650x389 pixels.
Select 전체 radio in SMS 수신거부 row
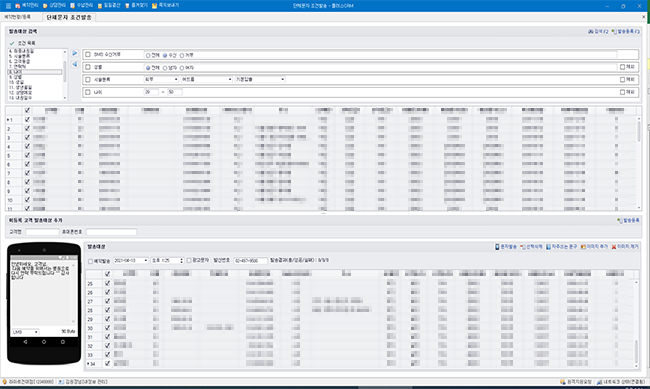tap(148, 55)
